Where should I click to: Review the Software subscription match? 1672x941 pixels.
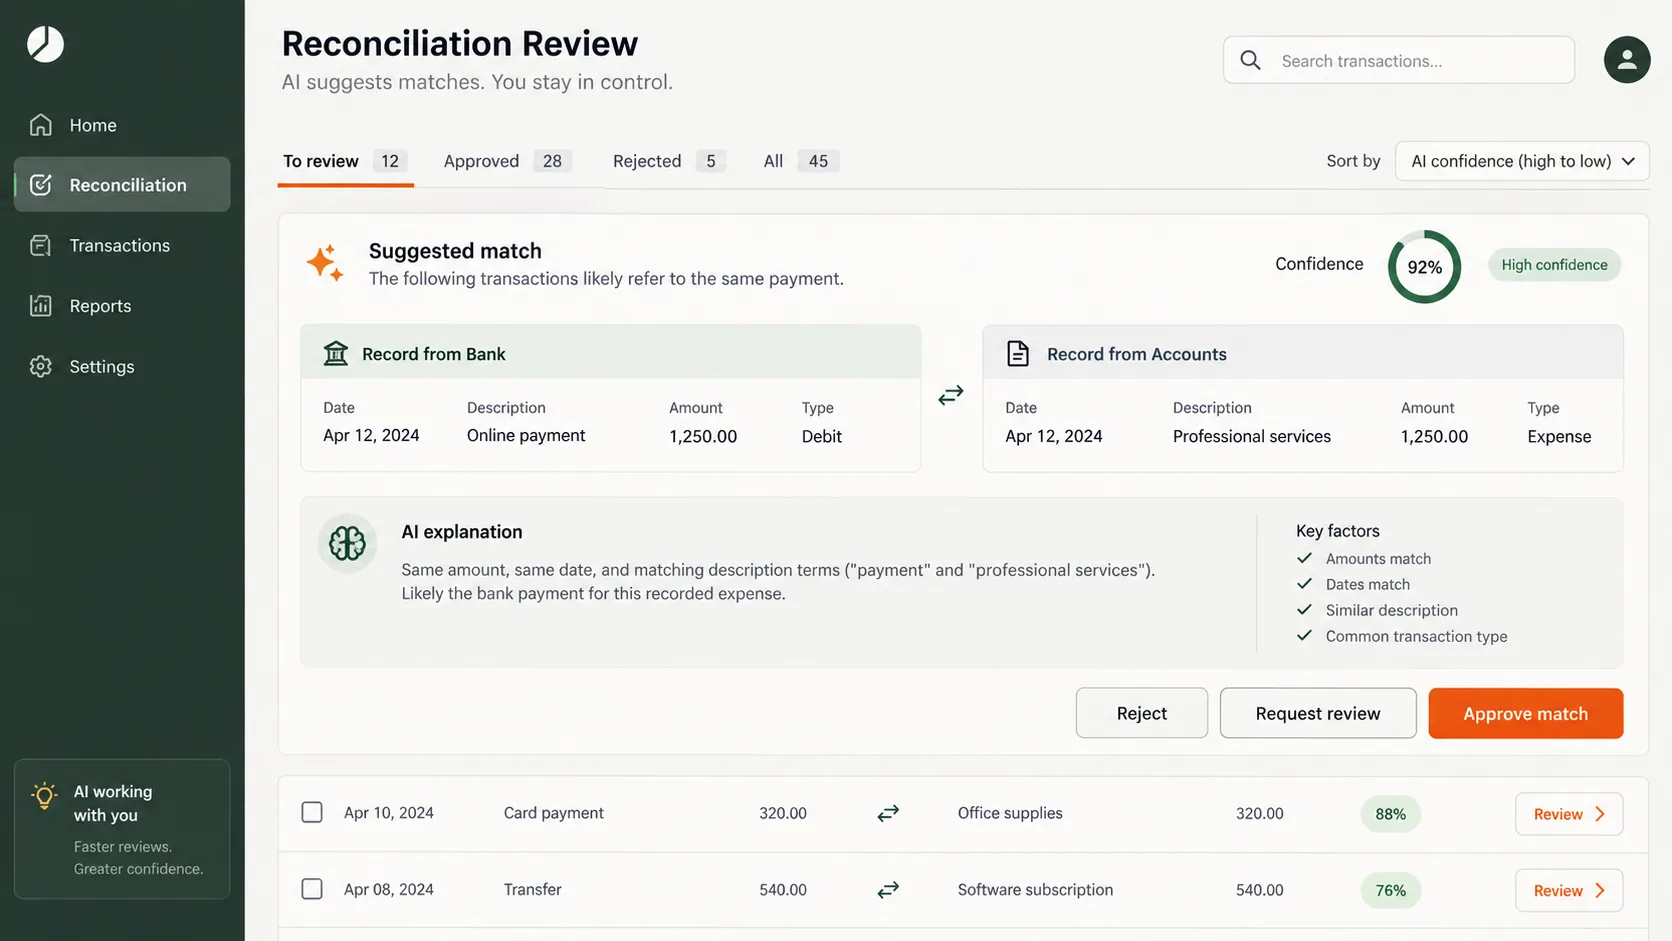(1569, 890)
